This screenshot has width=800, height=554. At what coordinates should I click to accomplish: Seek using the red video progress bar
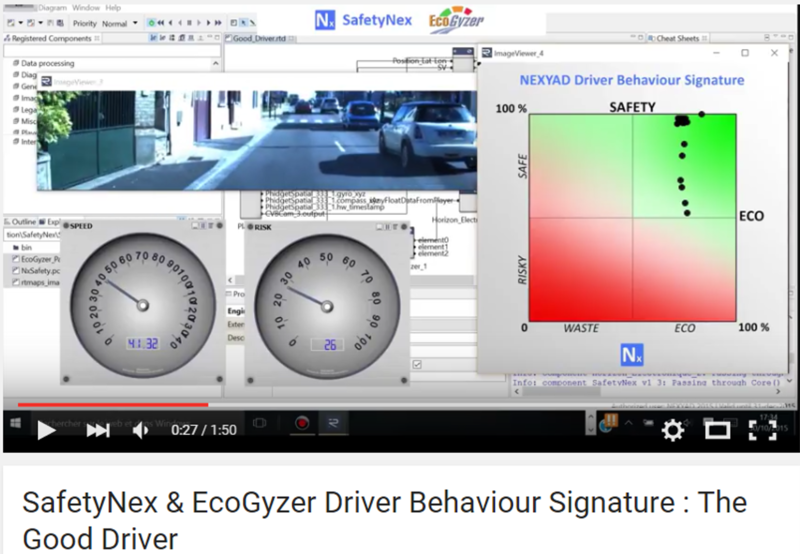pos(113,405)
